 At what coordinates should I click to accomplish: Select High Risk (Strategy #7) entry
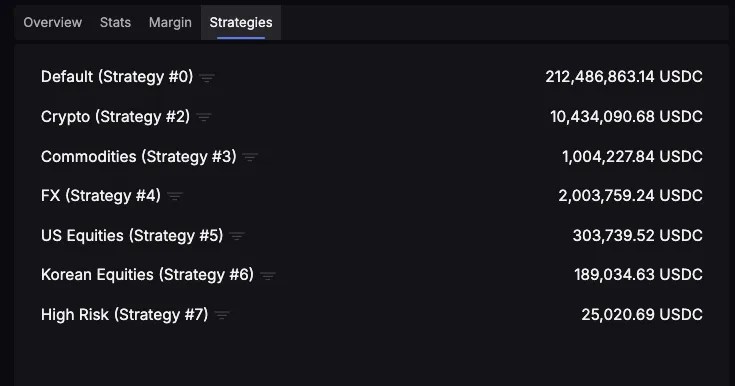point(124,314)
